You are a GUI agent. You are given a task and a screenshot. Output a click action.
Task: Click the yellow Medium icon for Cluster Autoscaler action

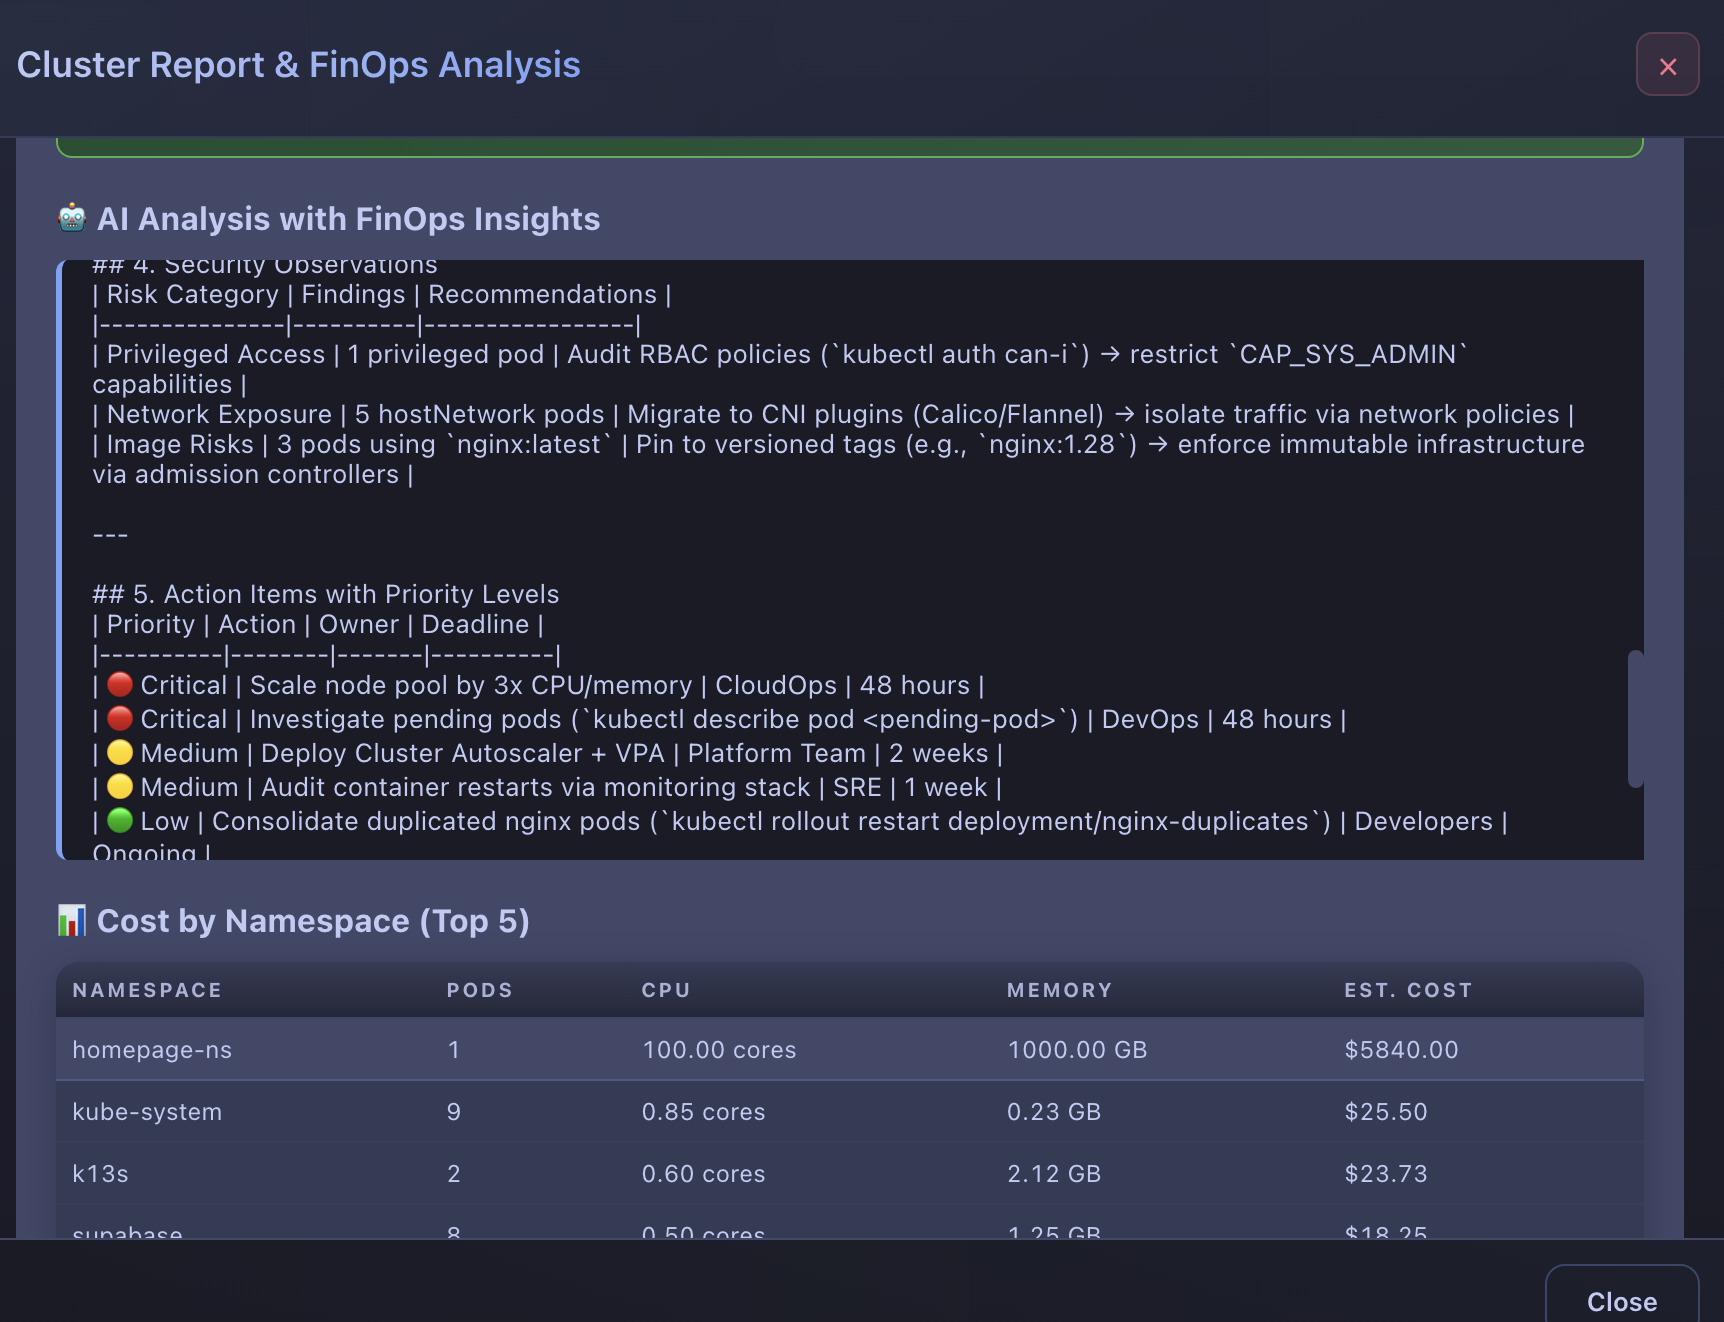119,753
